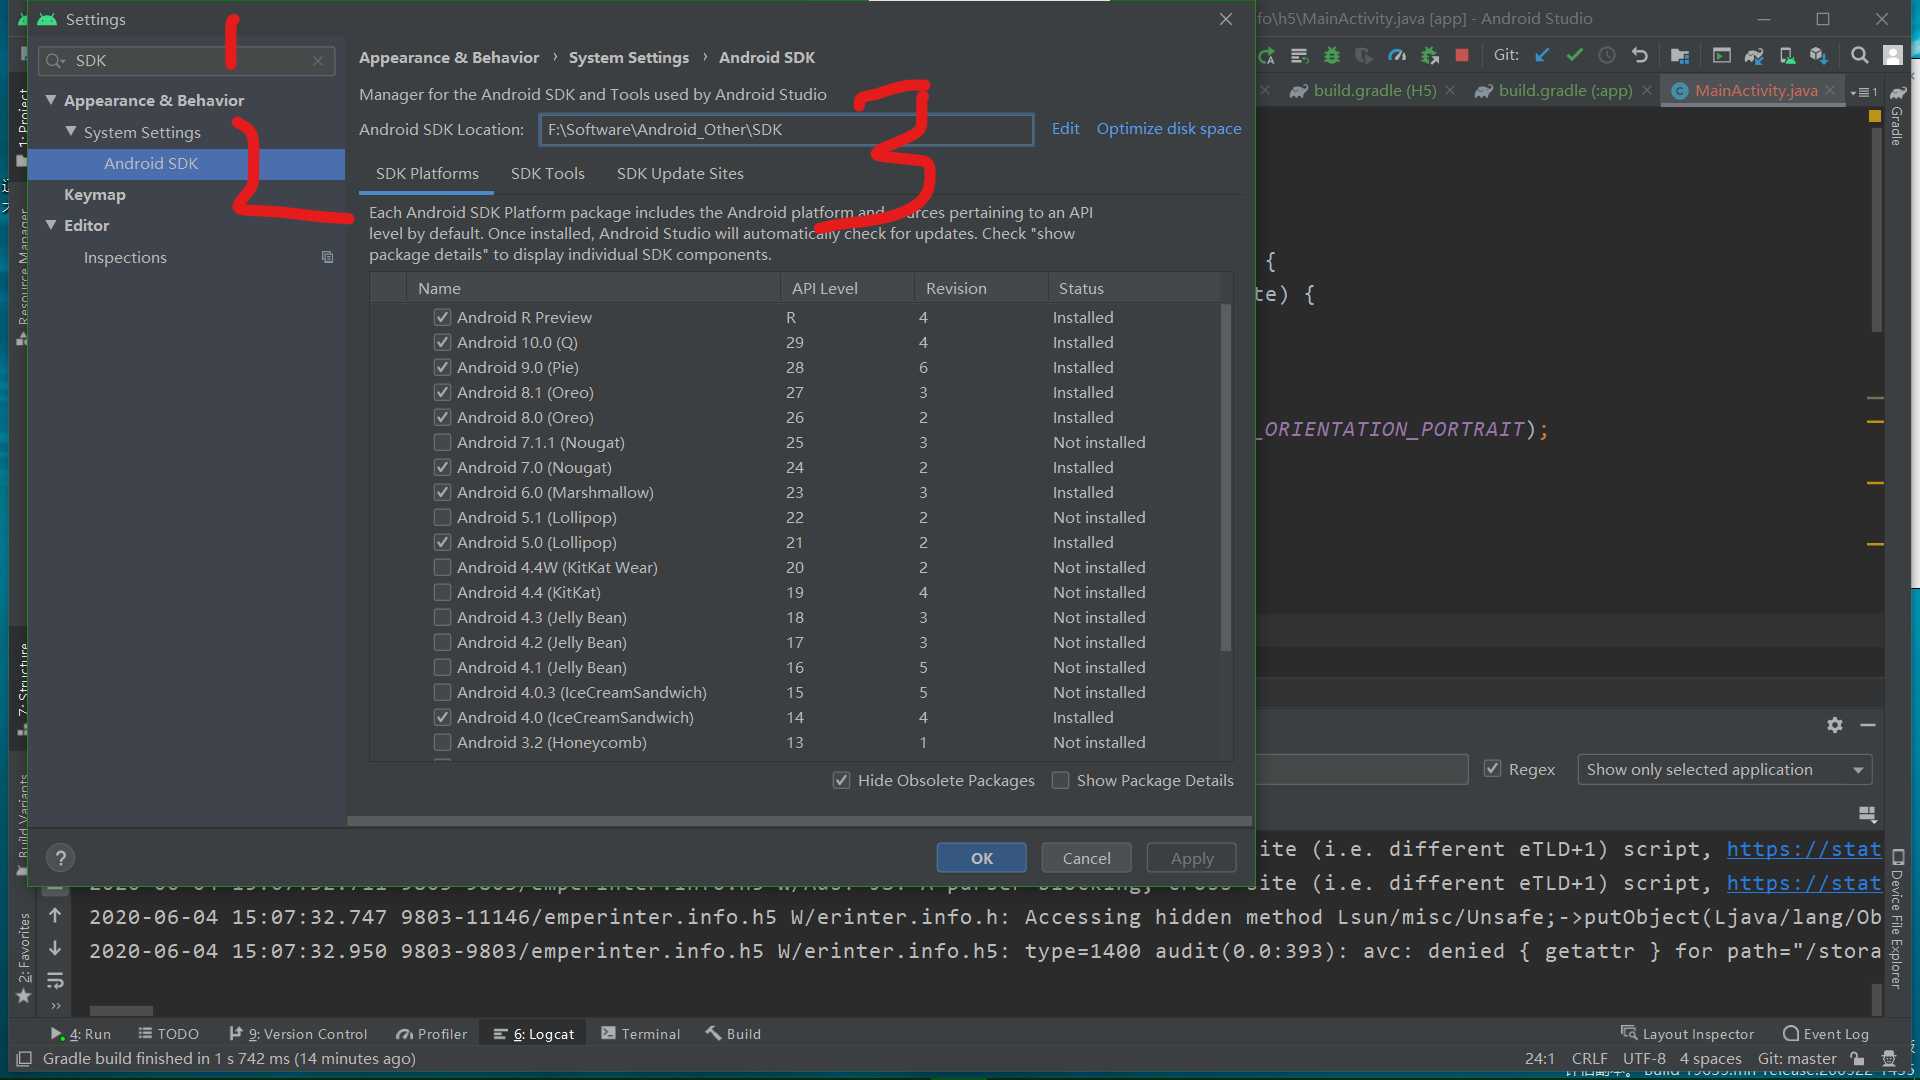Viewport: 1920px width, 1080px height.
Task: Select Inspections in settings tree
Action: click(x=125, y=257)
